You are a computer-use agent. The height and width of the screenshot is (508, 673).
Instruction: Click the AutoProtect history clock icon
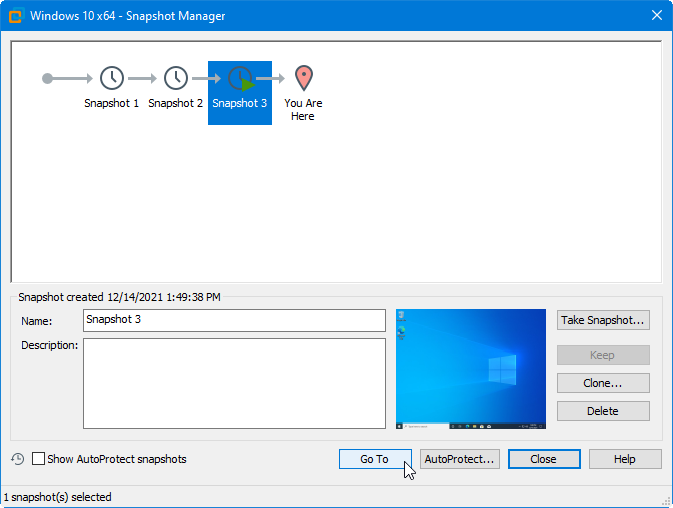pos(18,459)
